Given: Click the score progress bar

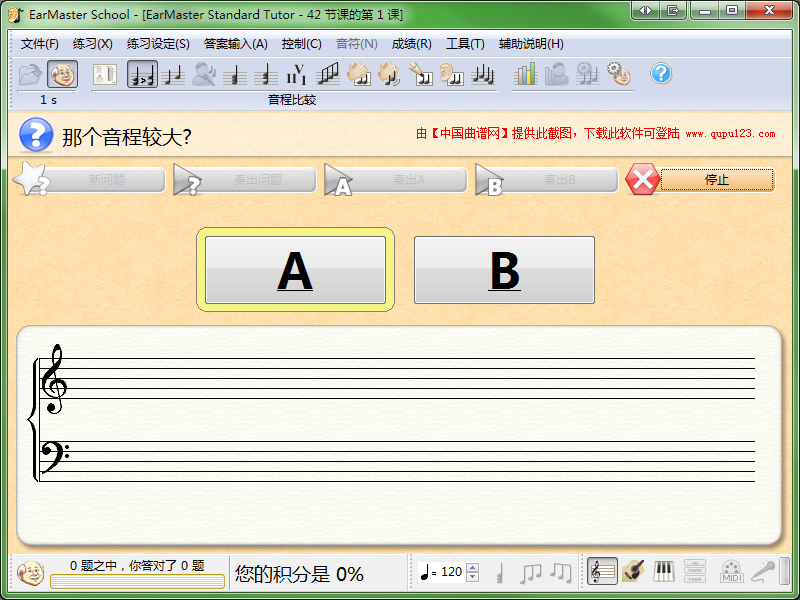Looking at the screenshot, I should (137, 581).
